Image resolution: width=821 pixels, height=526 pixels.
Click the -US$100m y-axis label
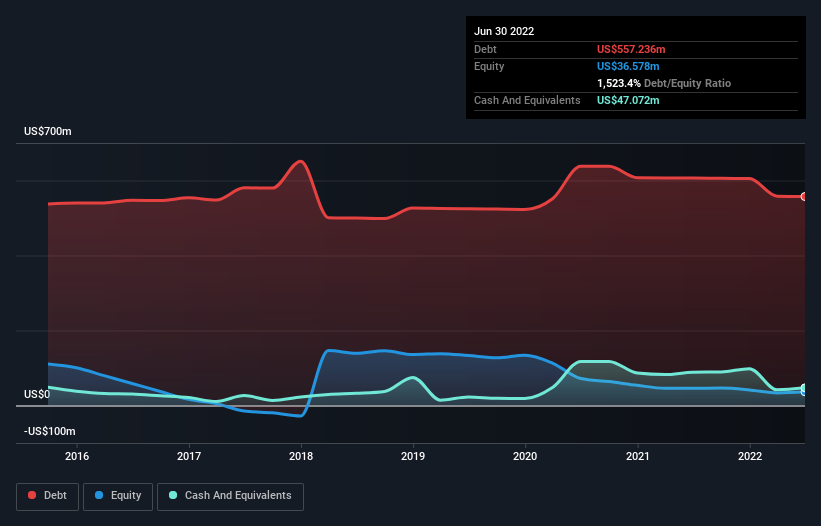tap(50, 431)
